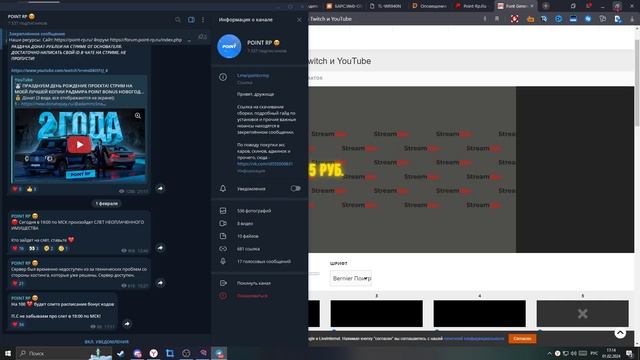Toggle the Telegram side panel icon

point(191,20)
